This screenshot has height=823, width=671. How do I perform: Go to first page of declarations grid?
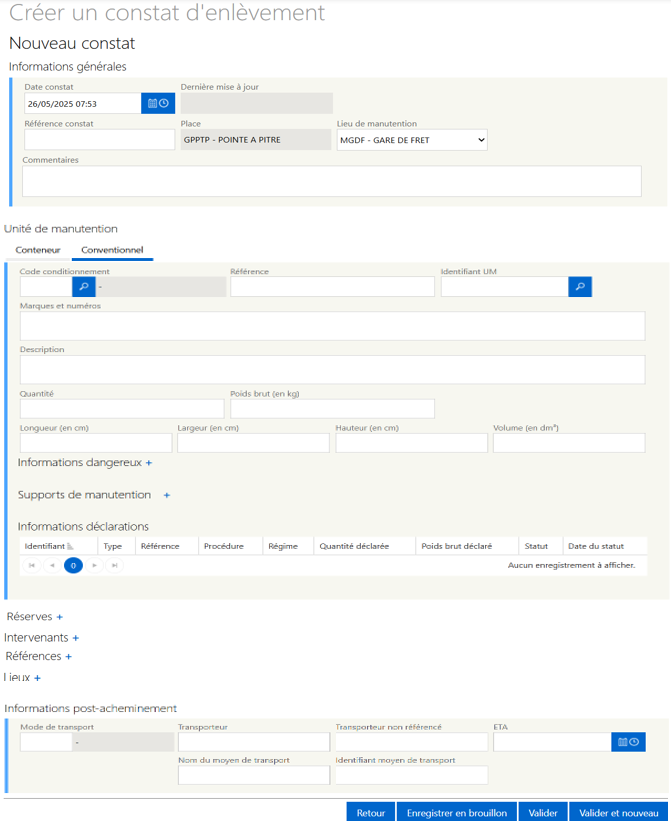(32, 566)
